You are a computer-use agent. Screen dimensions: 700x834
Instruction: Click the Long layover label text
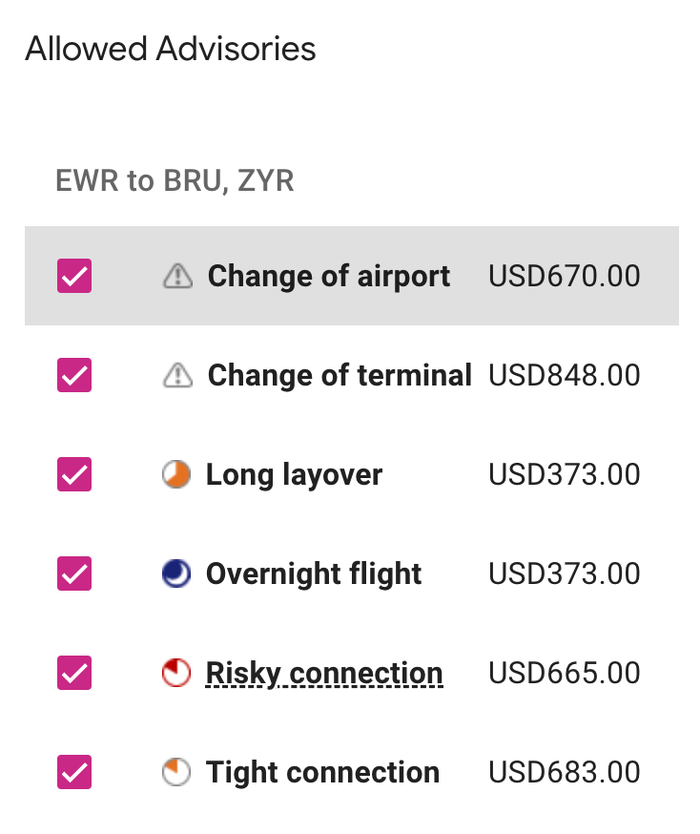[x=294, y=474]
